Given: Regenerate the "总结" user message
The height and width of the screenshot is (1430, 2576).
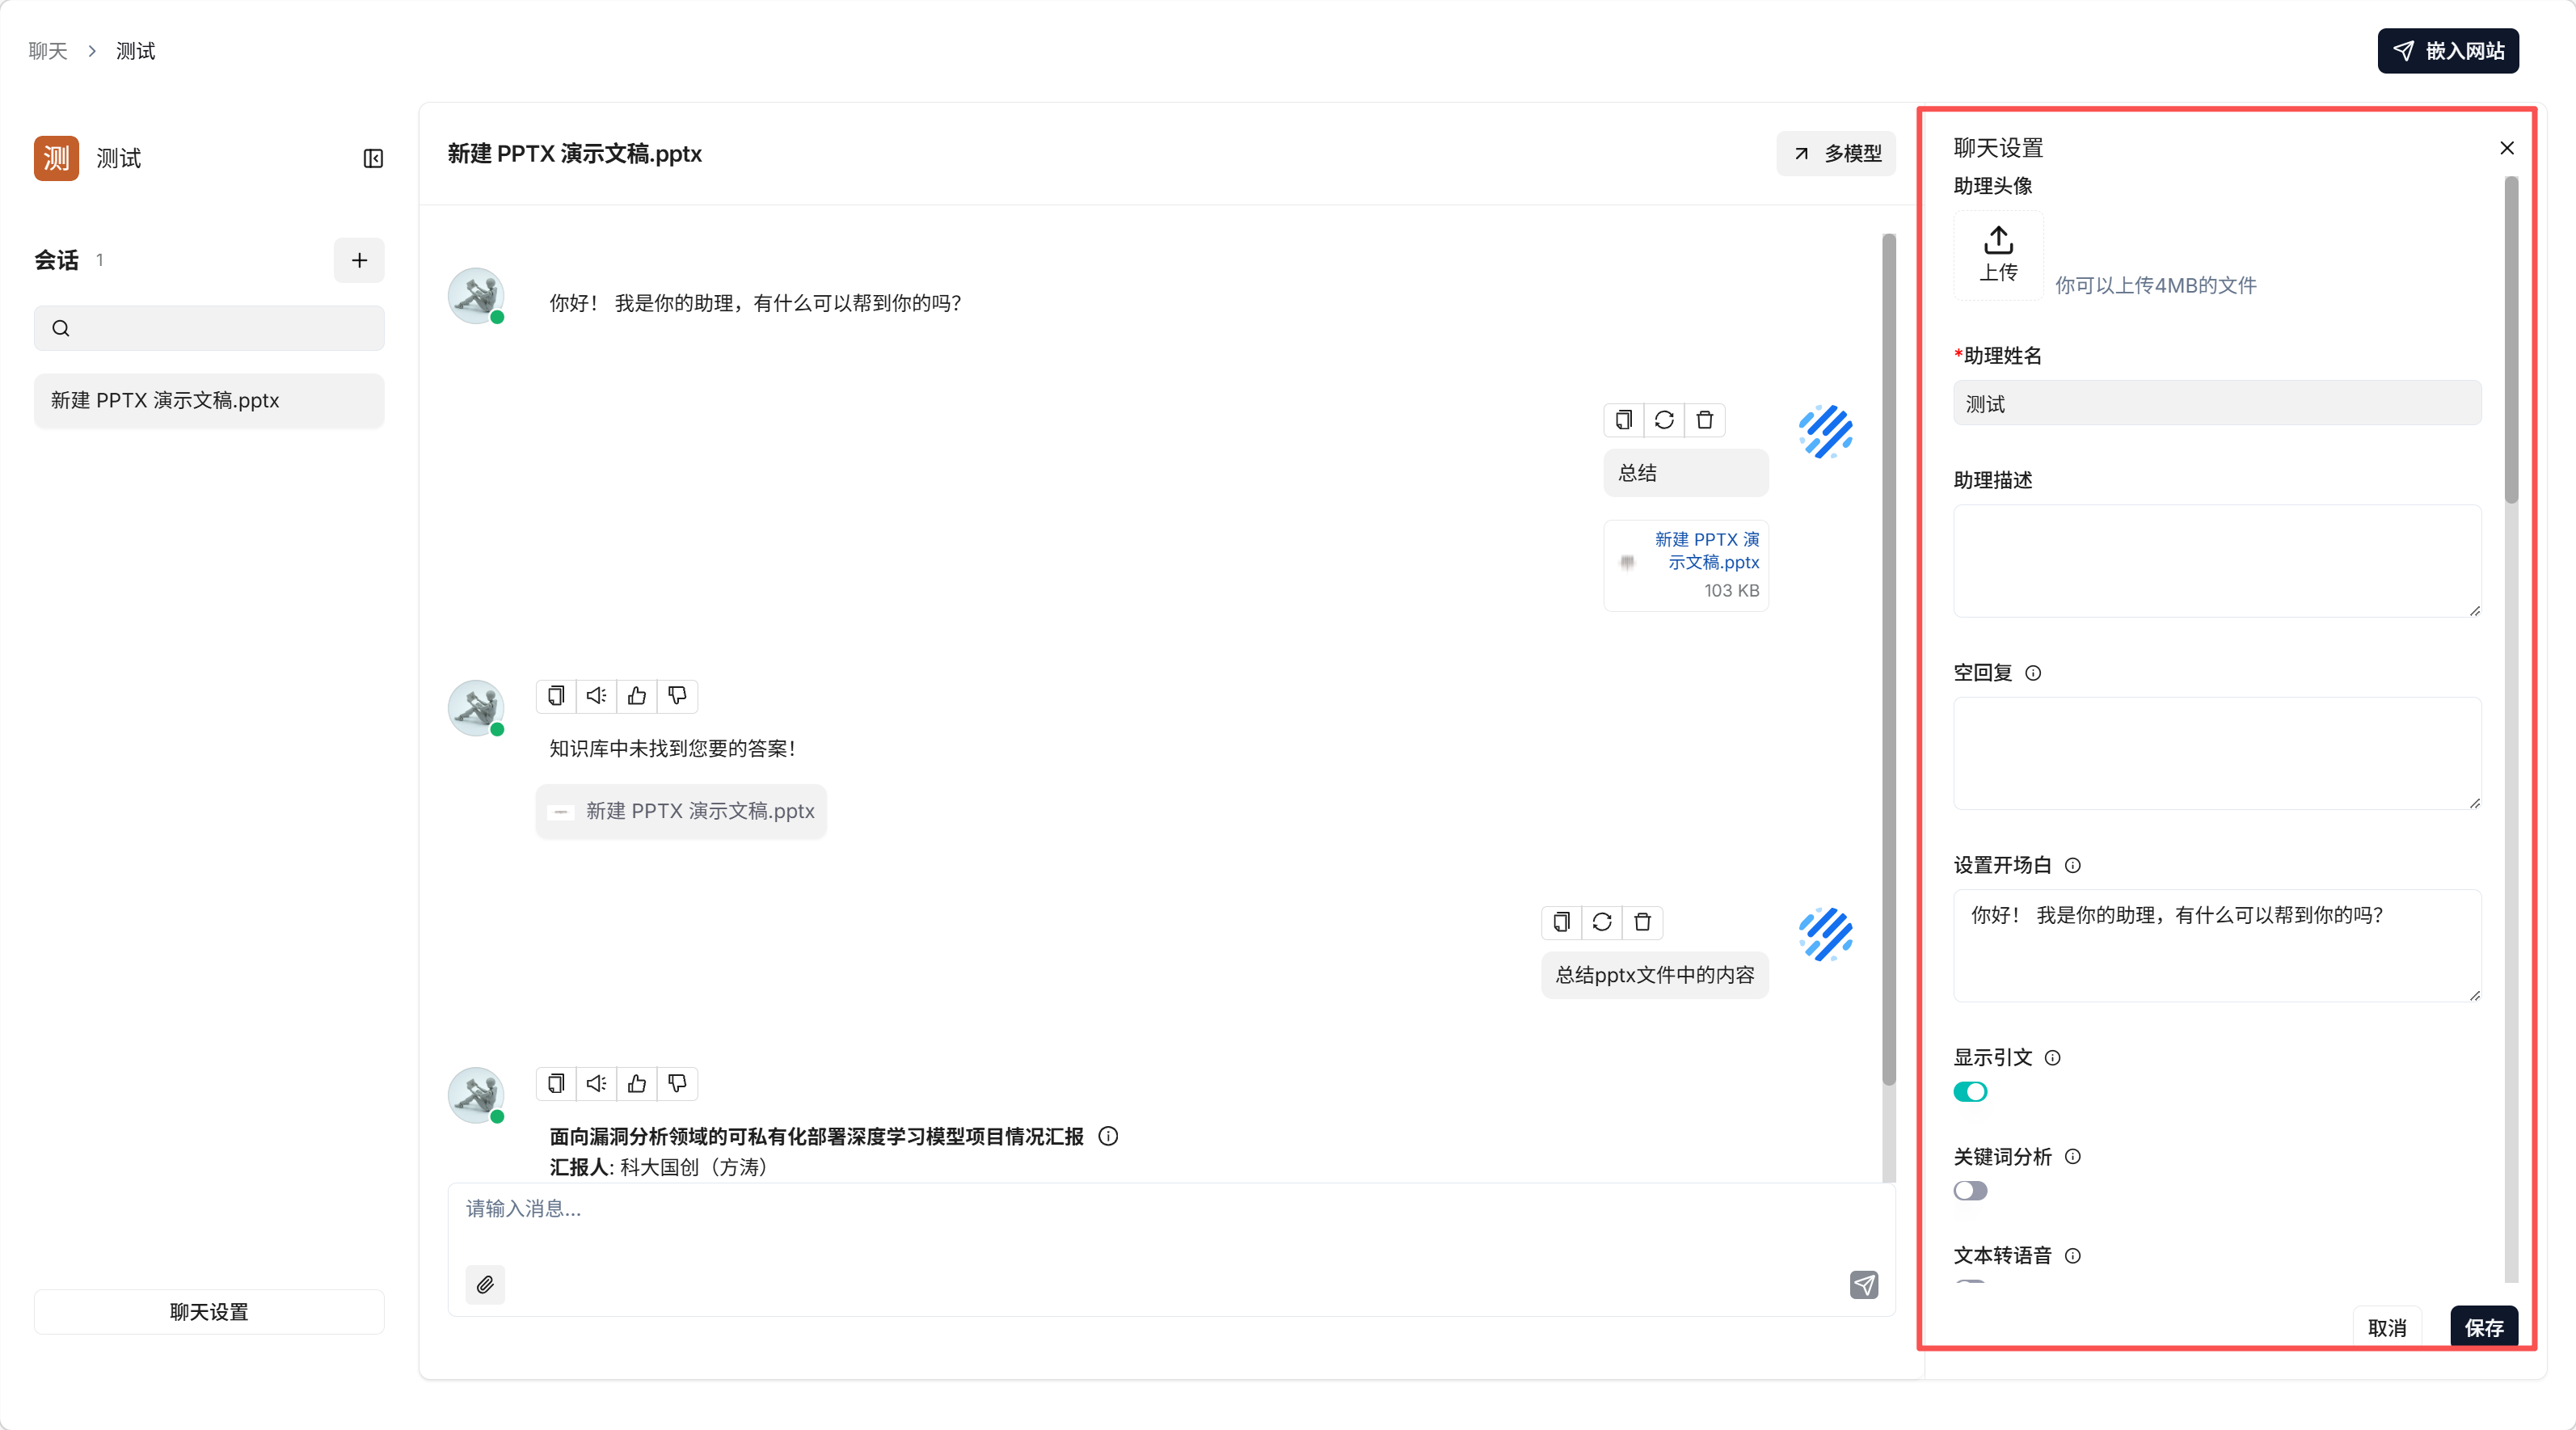Looking at the screenshot, I should [x=1664, y=420].
